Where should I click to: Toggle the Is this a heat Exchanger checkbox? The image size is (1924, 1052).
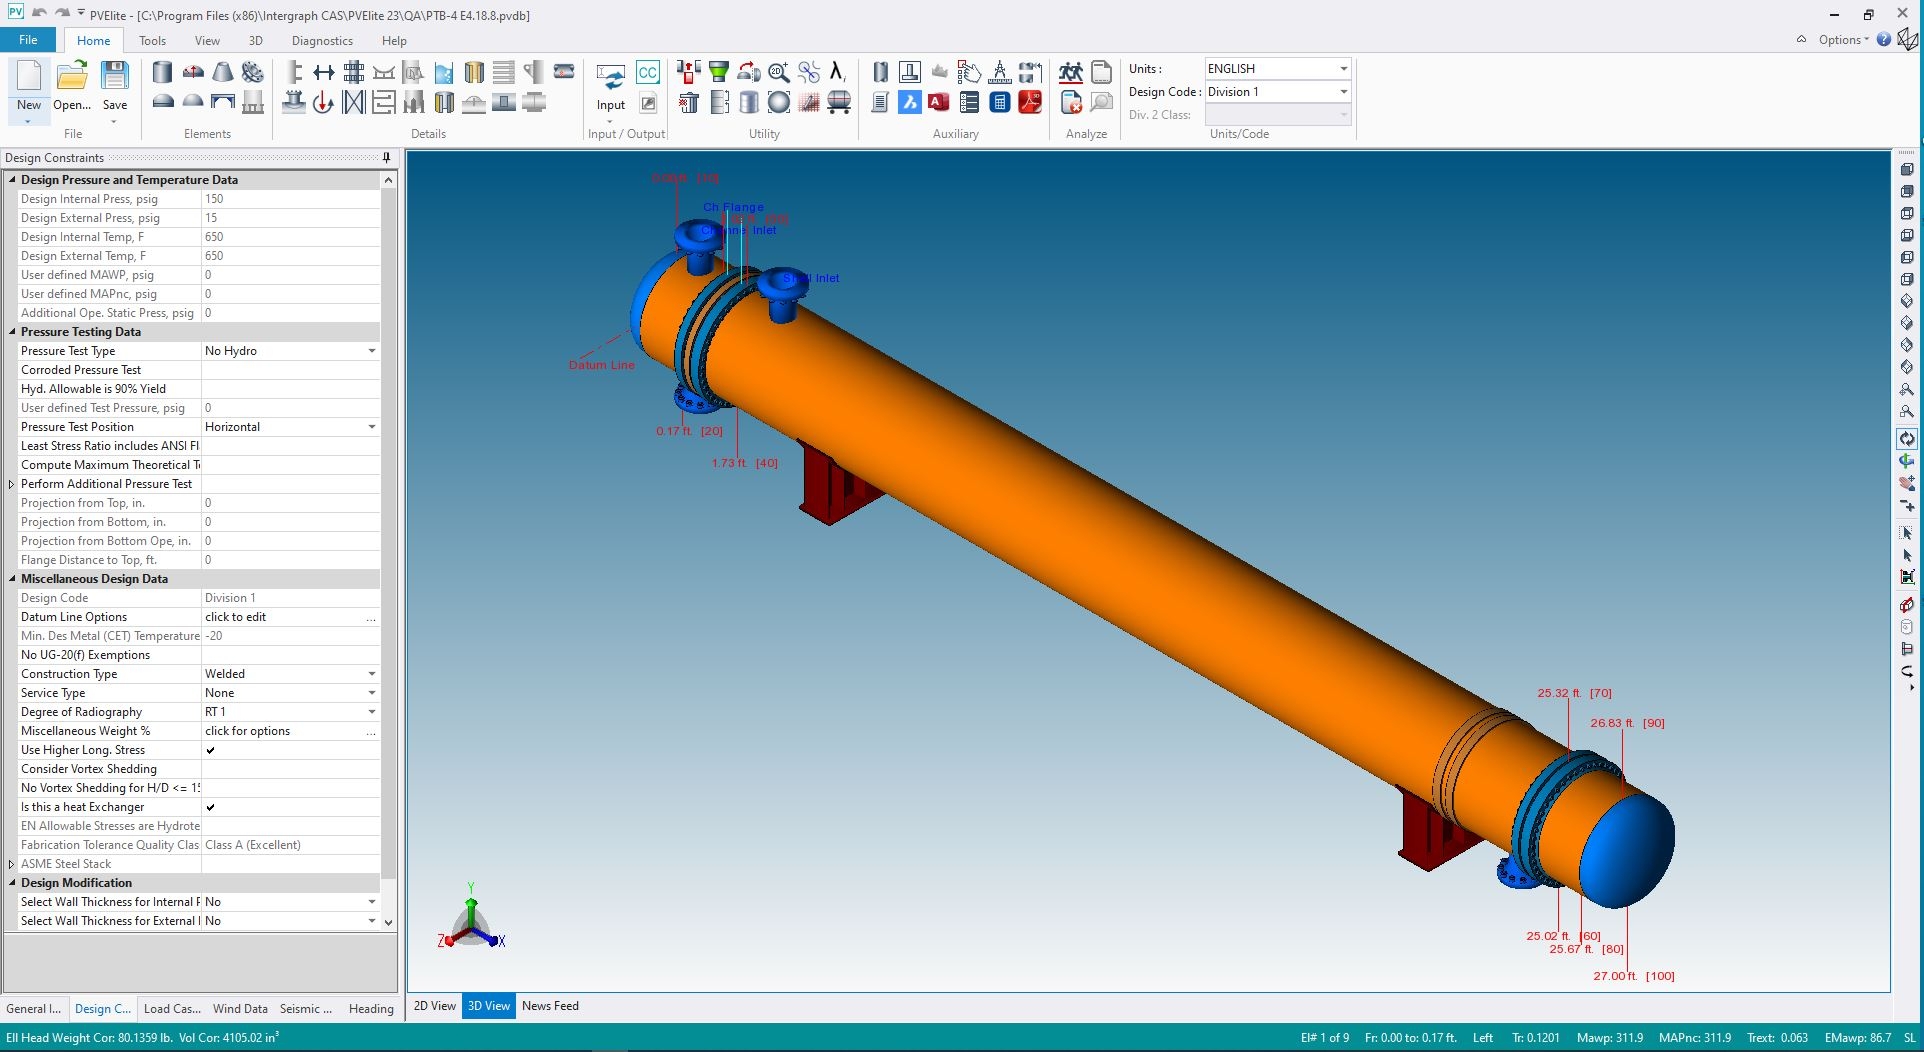pyautogui.click(x=210, y=807)
